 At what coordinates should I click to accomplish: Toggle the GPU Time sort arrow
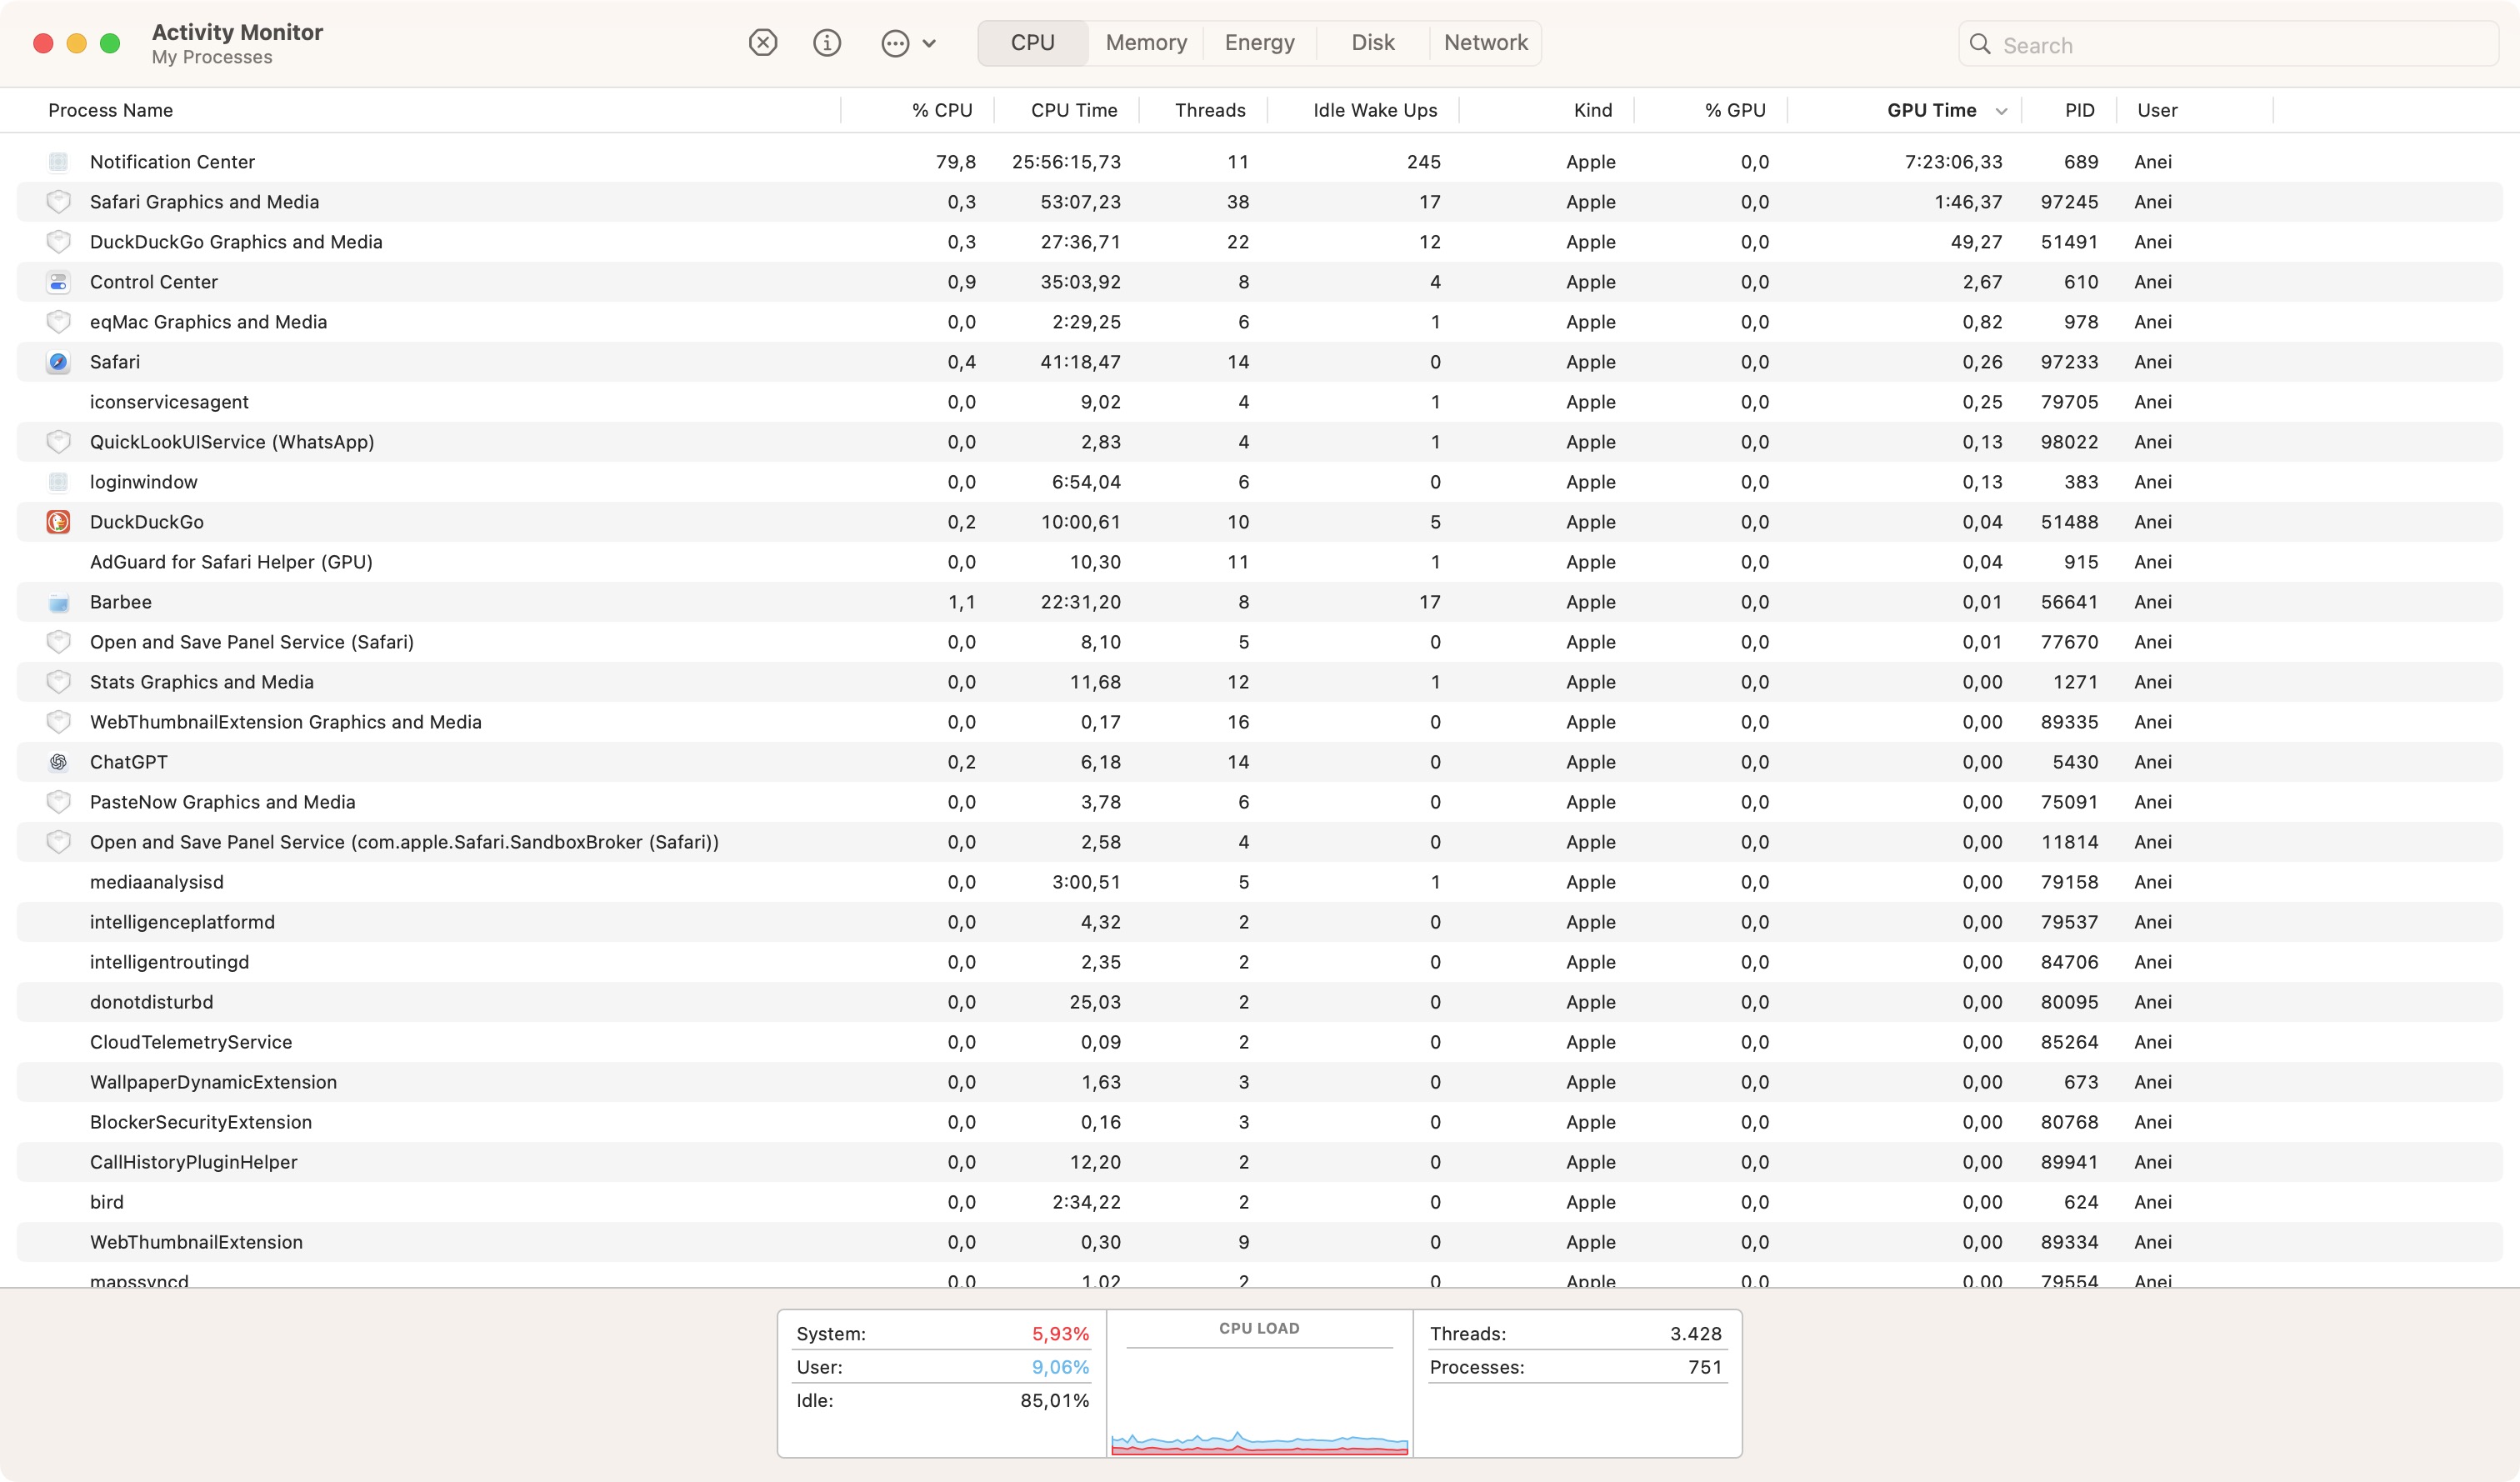(x=2001, y=111)
